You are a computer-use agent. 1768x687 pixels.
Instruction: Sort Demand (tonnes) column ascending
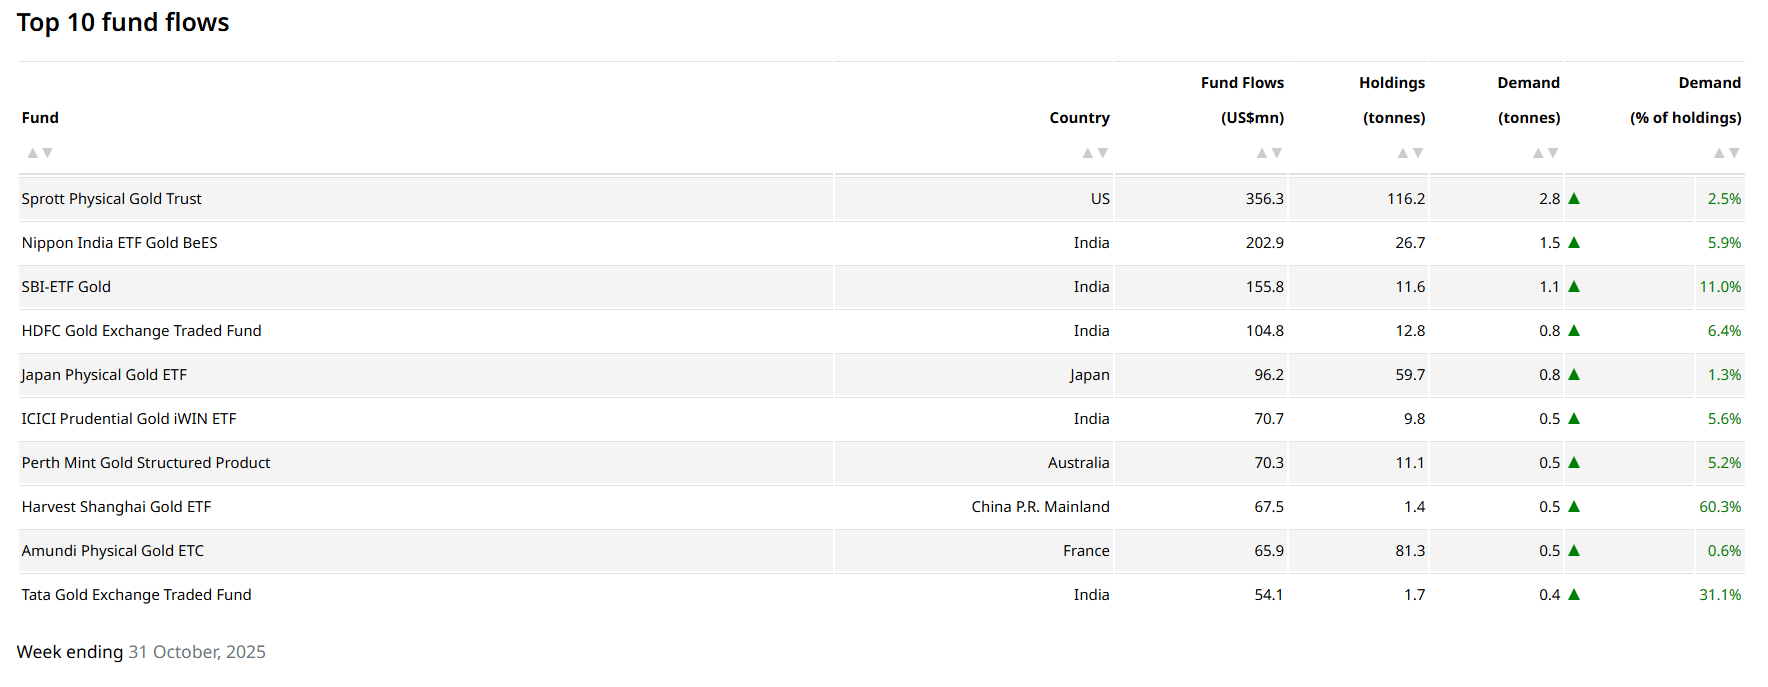1538,153
